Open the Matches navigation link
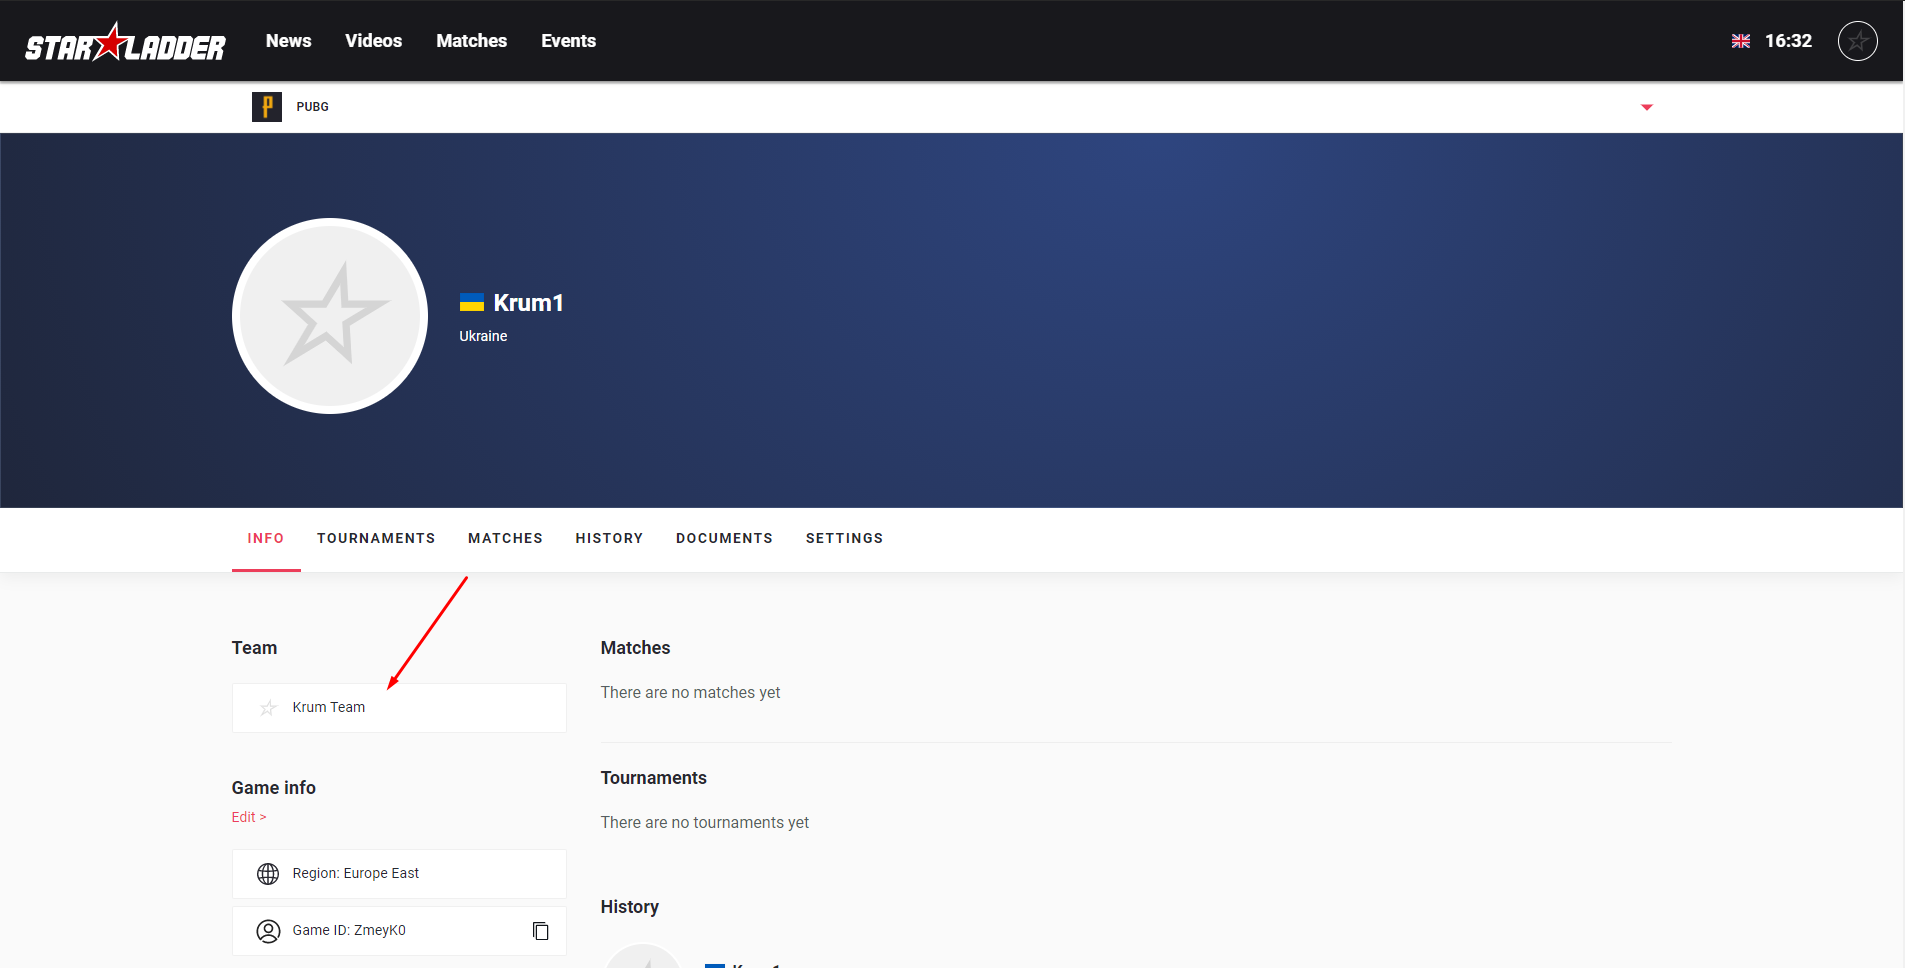The width and height of the screenshot is (1905, 968). click(x=471, y=41)
